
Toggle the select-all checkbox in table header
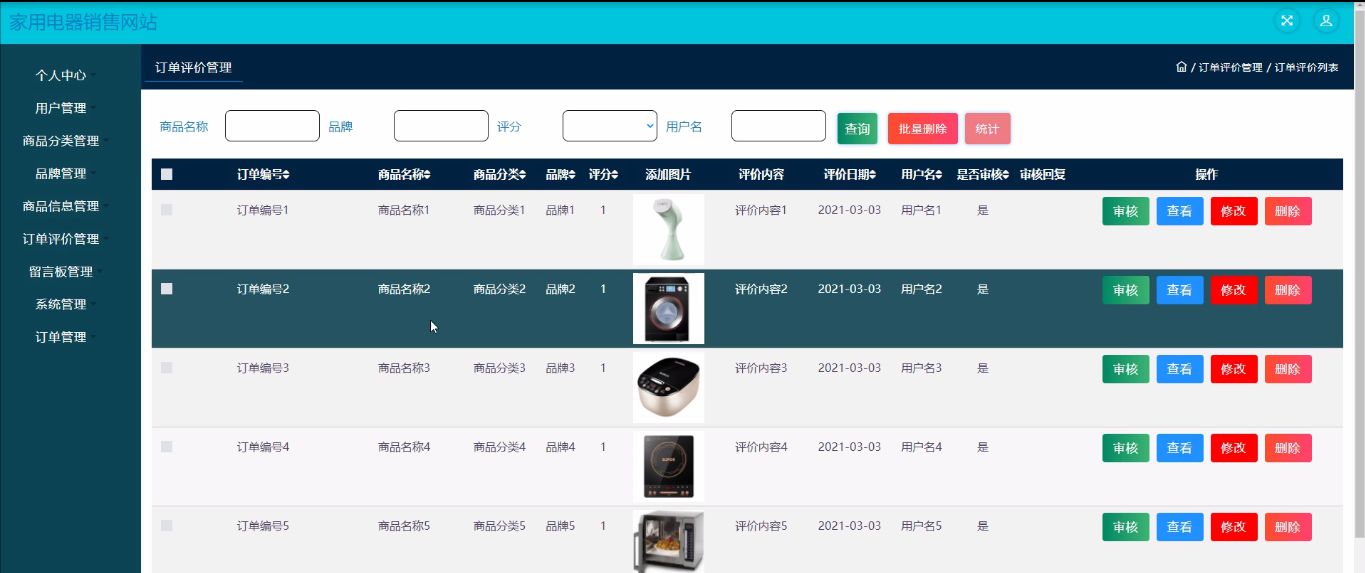167,174
